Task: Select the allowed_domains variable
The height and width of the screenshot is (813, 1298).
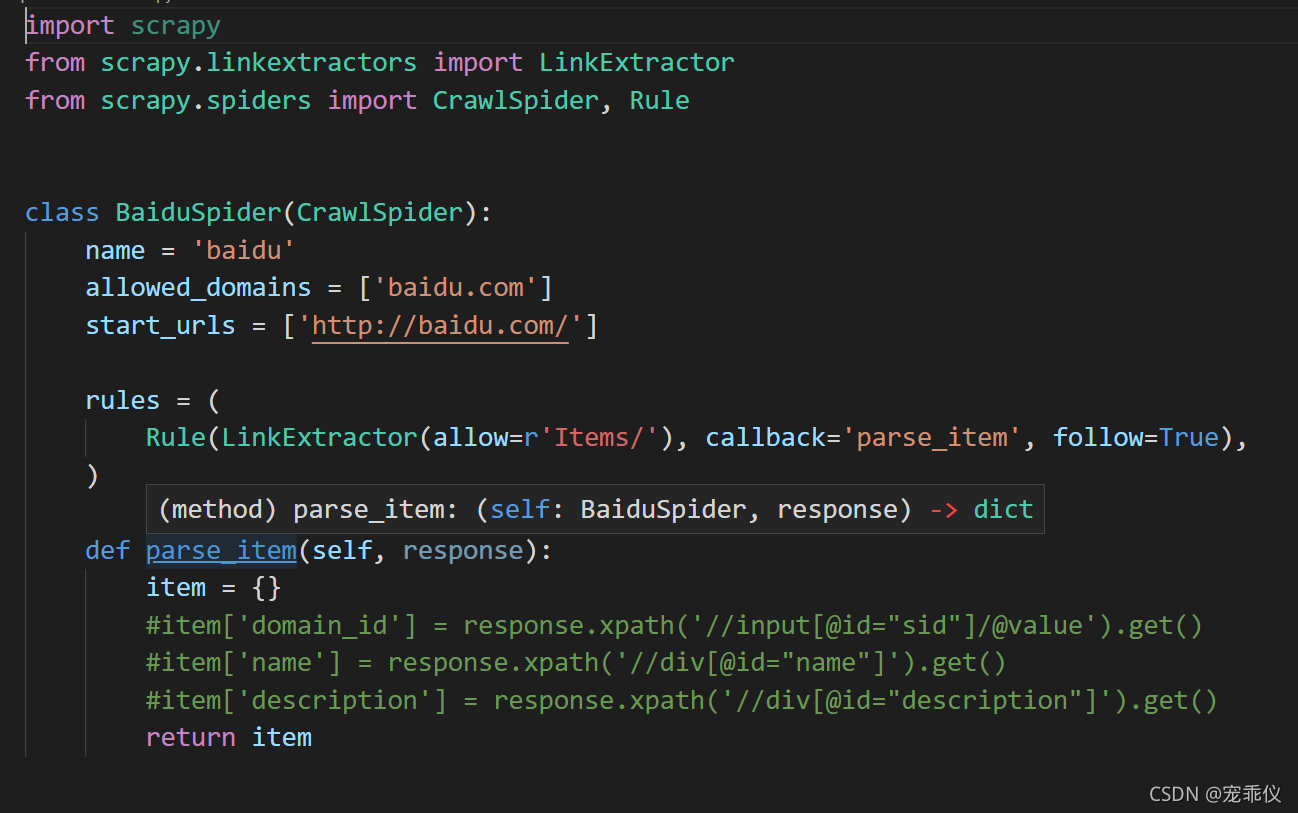Action: tap(197, 287)
